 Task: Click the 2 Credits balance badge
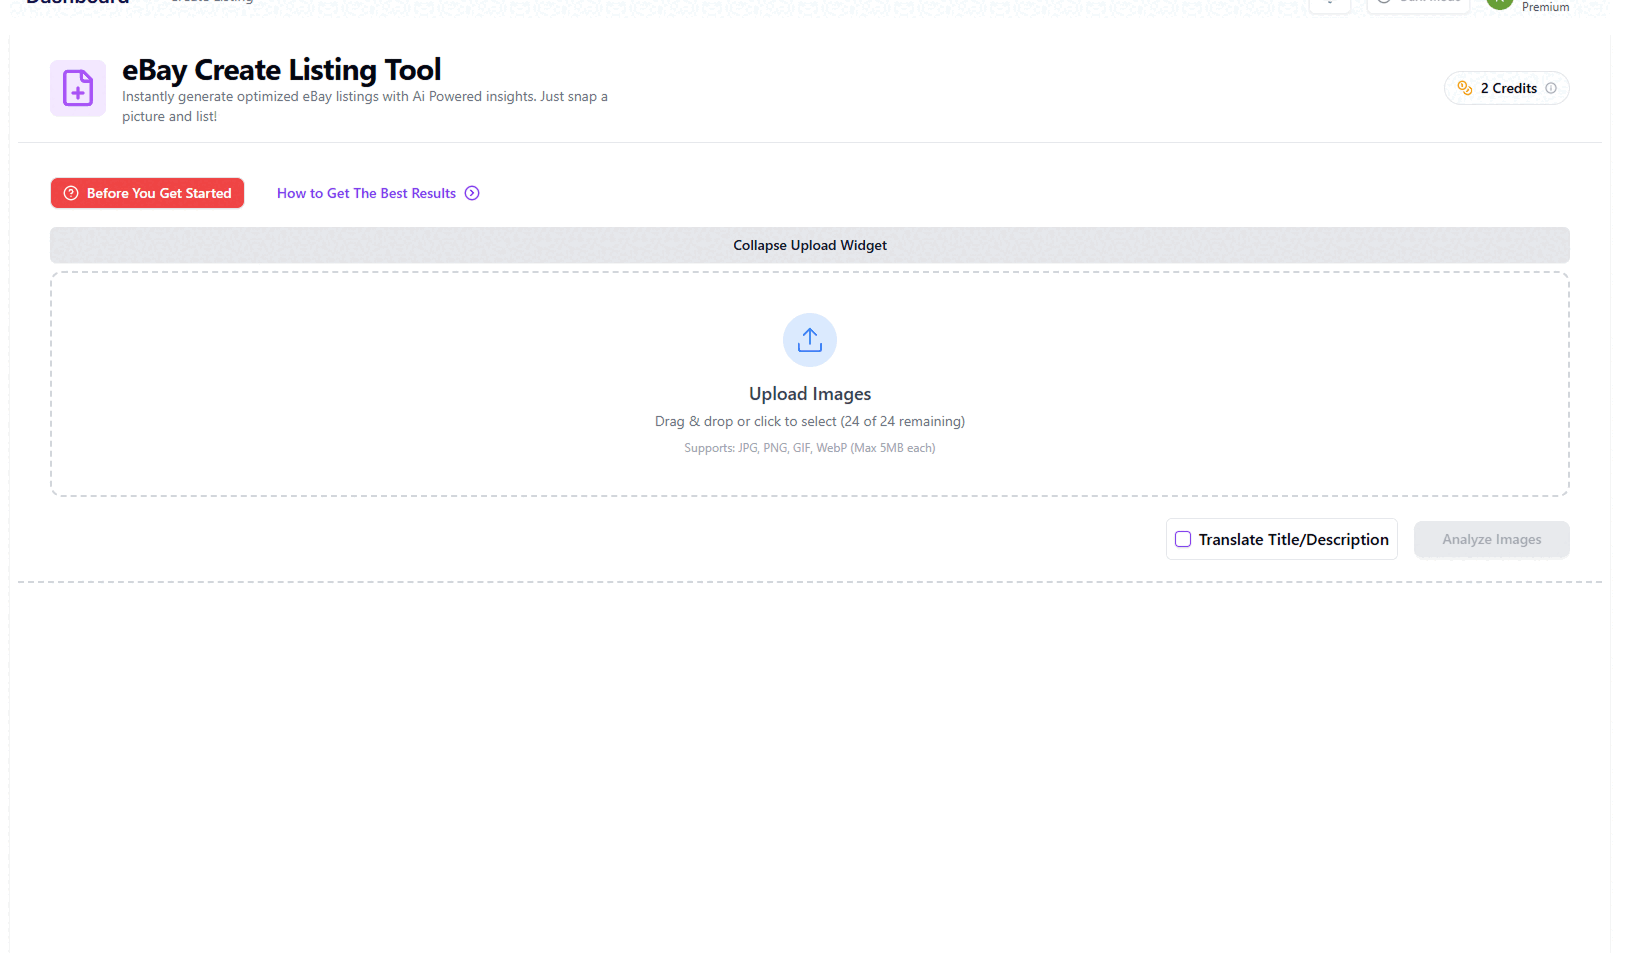click(x=1507, y=88)
